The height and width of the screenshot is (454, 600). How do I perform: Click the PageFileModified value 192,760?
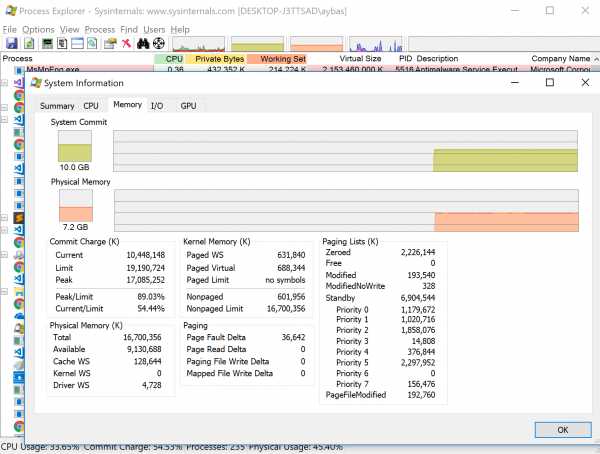[421, 395]
